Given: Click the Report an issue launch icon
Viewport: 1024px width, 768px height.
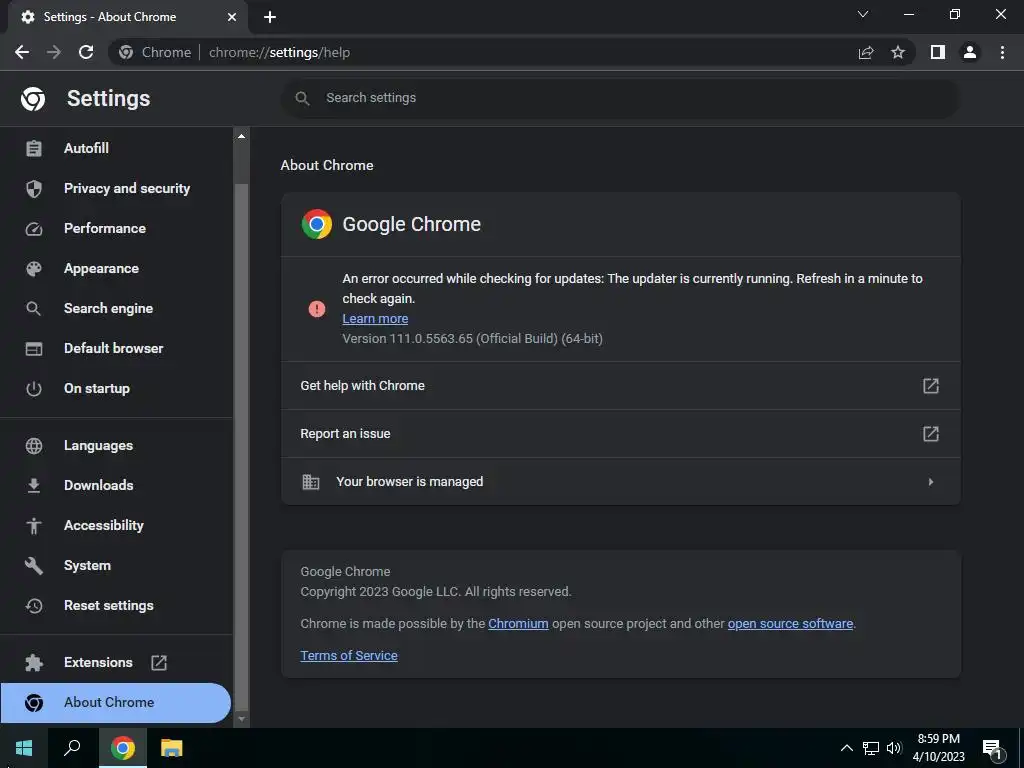Looking at the screenshot, I should pos(931,434).
